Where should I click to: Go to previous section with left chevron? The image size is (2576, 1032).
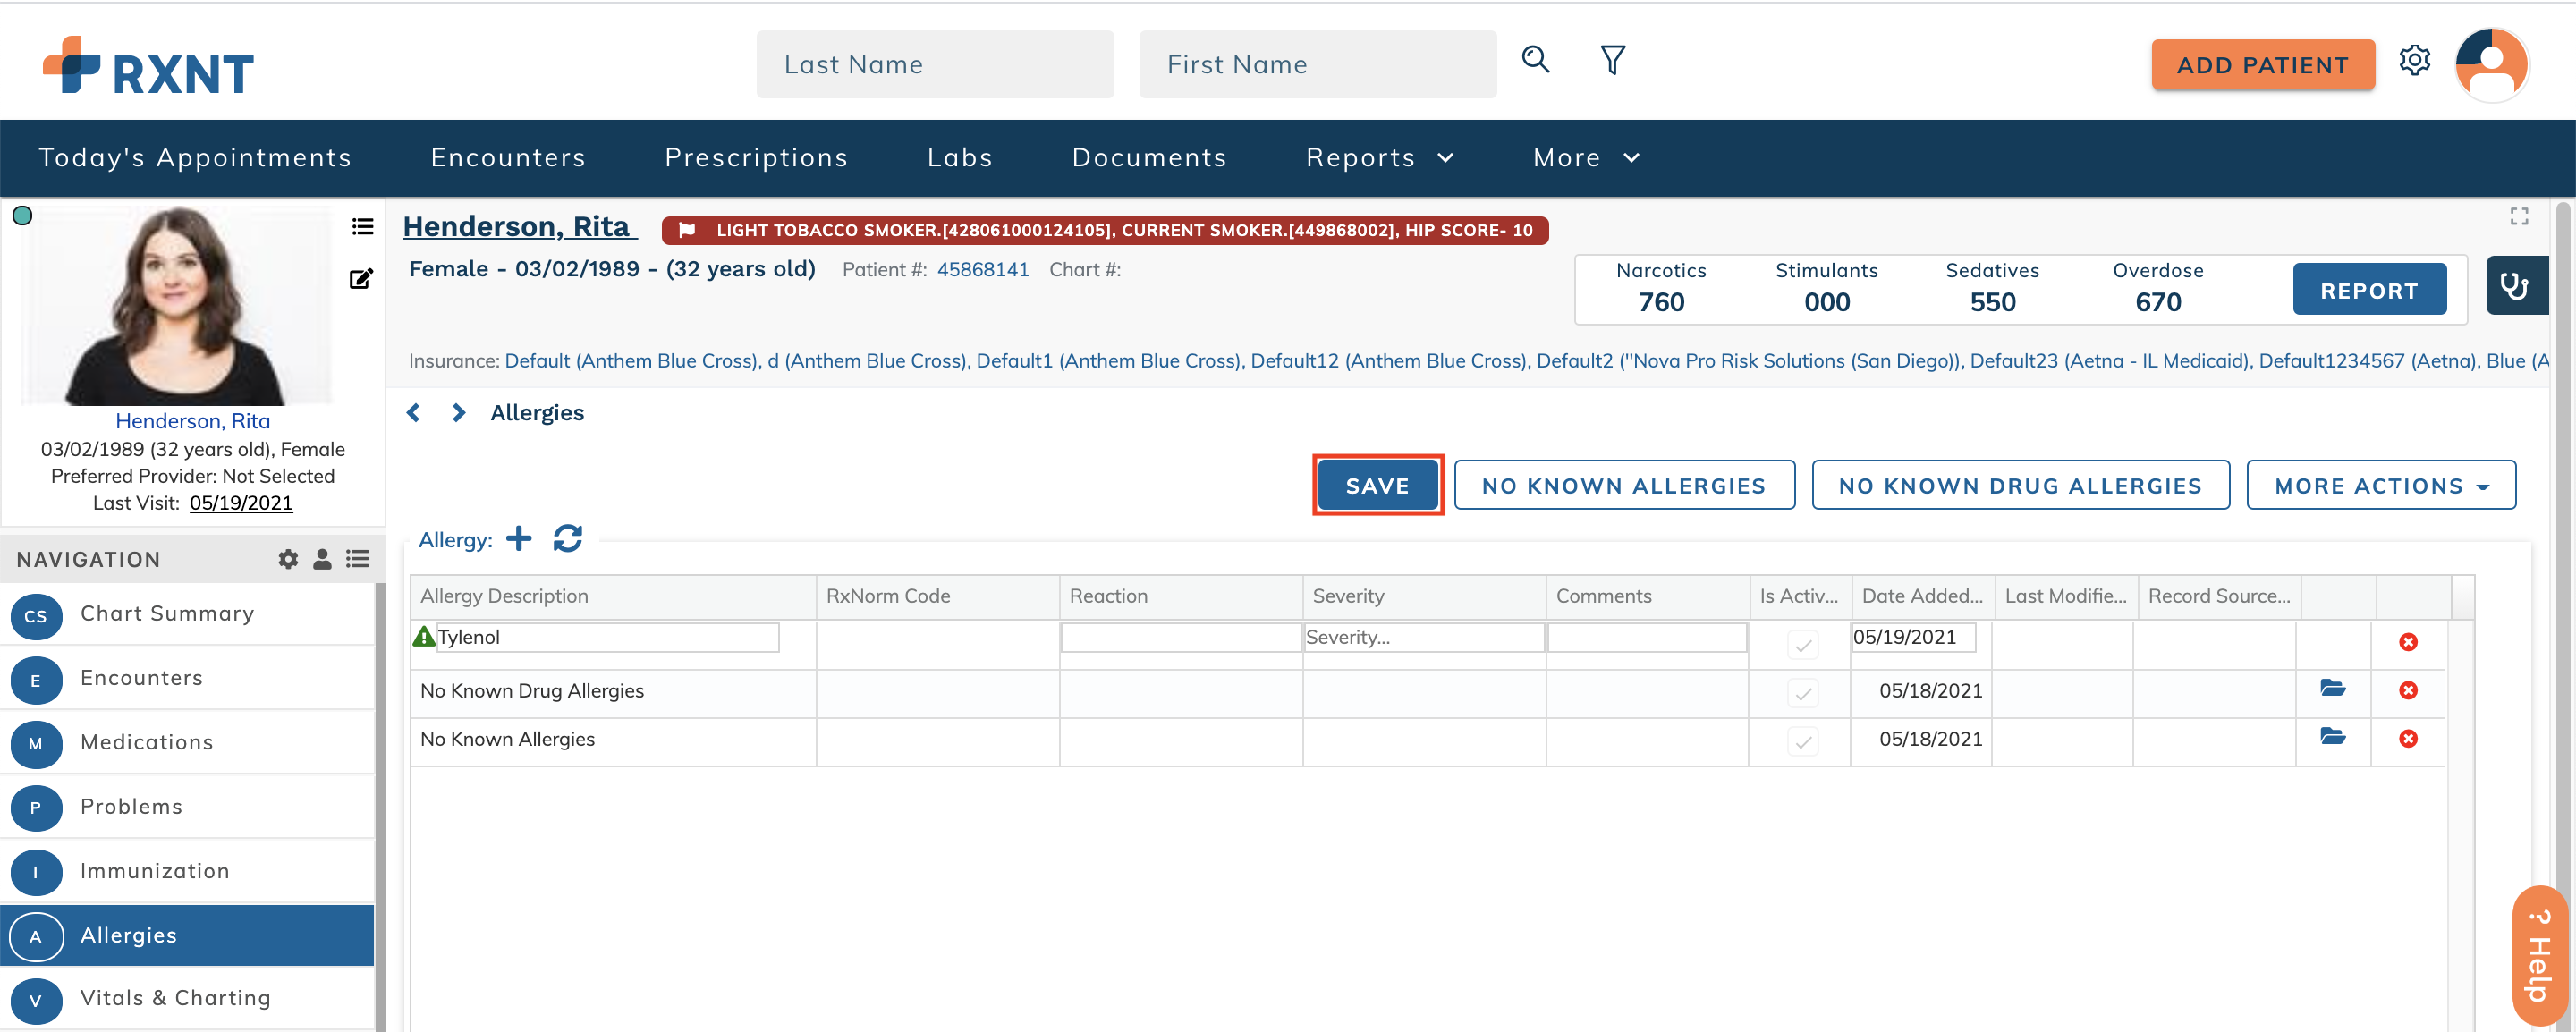click(413, 413)
